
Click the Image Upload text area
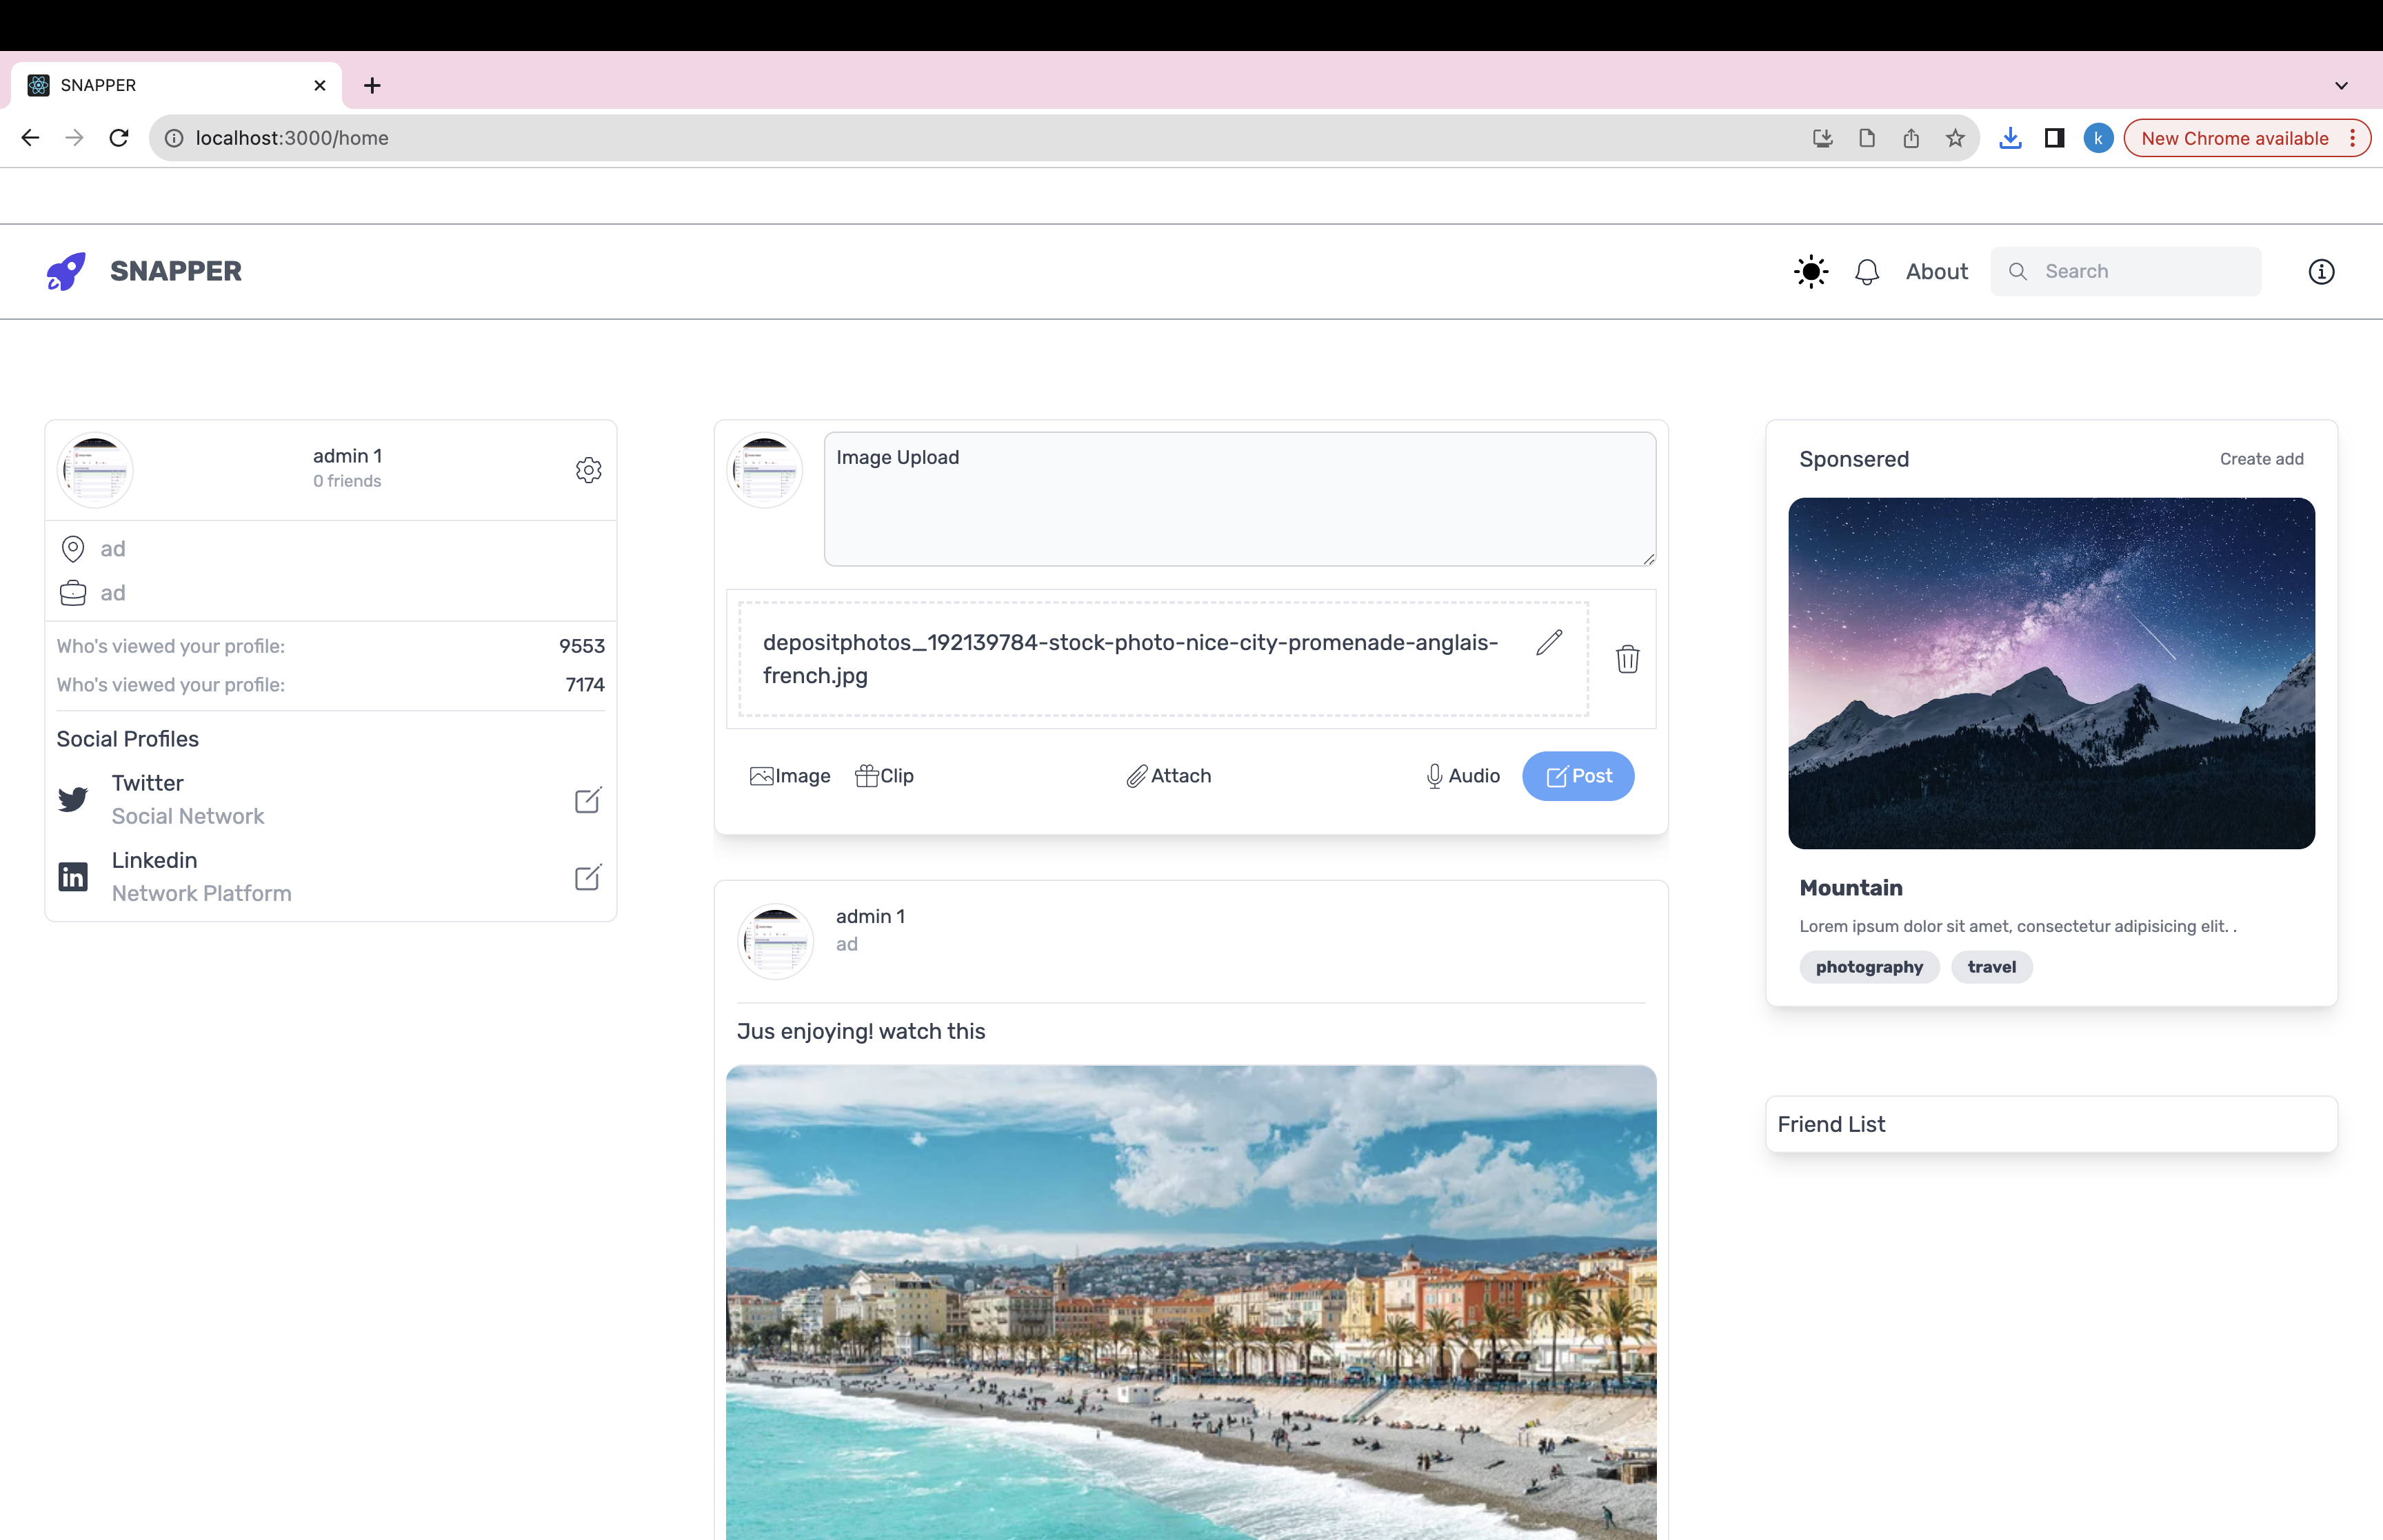[1238, 499]
